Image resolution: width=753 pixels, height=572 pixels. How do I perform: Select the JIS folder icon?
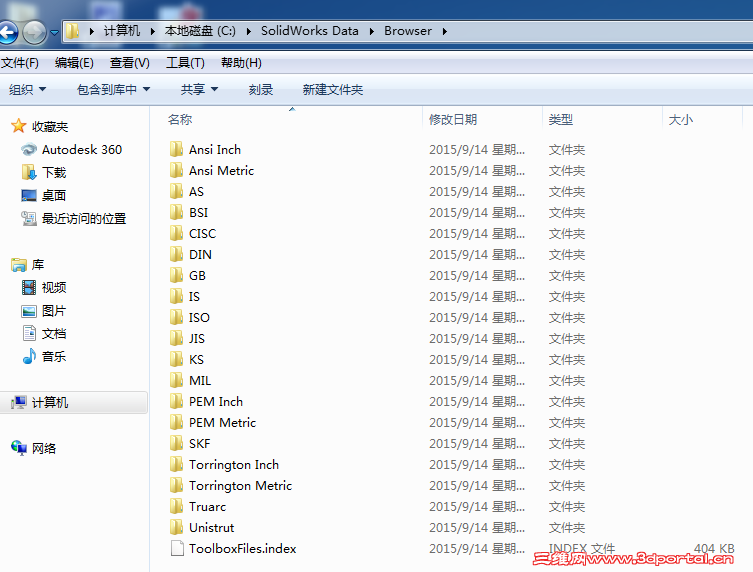tap(177, 338)
